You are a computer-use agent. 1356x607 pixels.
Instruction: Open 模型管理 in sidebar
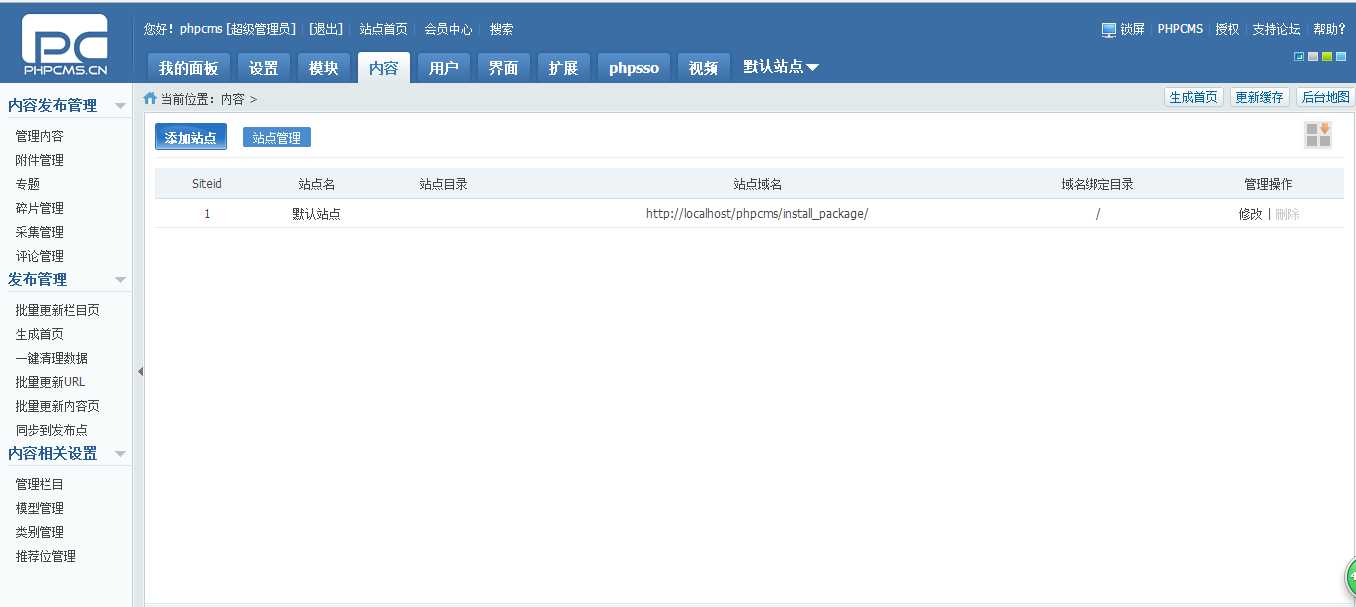pos(40,509)
